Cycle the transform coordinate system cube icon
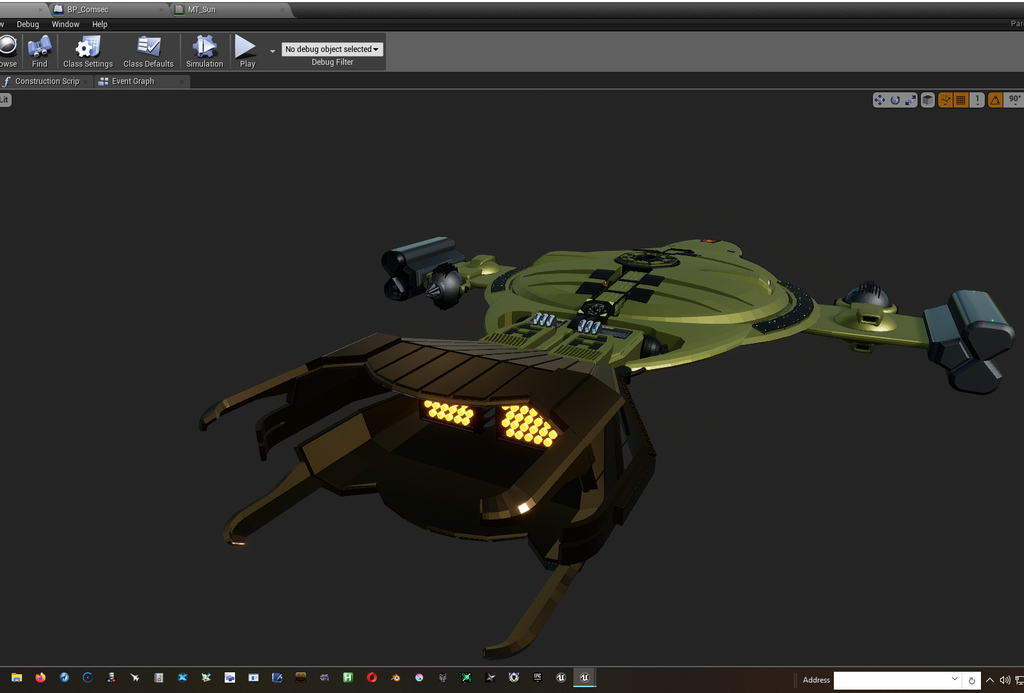The width and height of the screenshot is (1024, 693). (927, 100)
